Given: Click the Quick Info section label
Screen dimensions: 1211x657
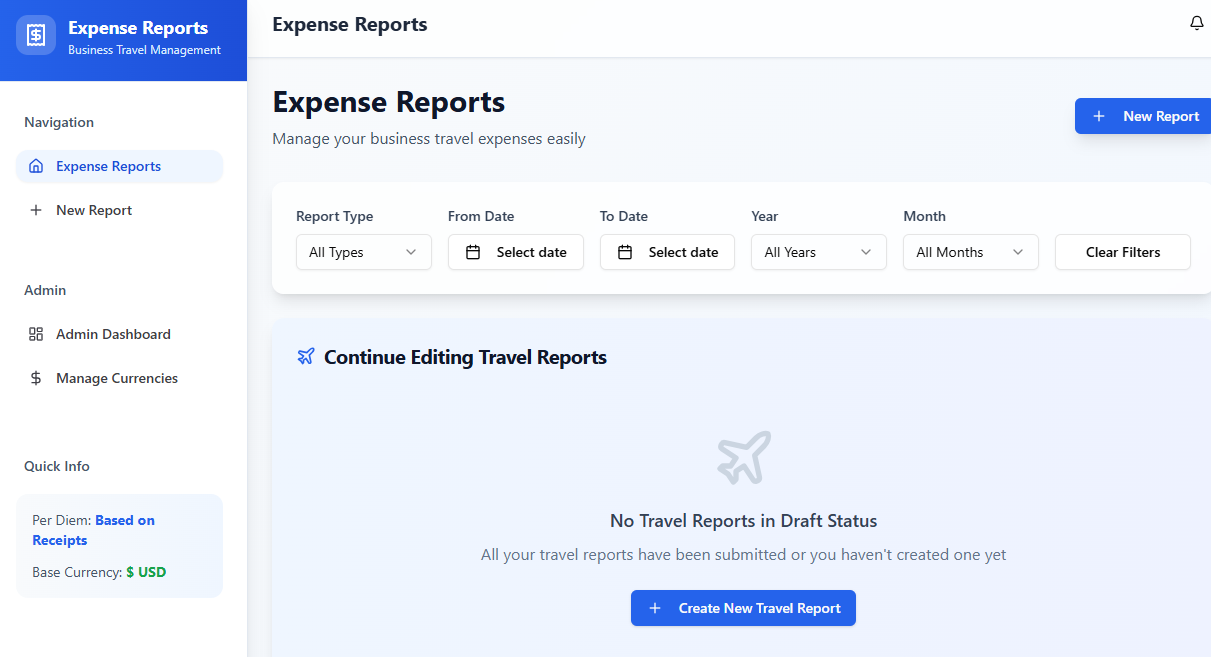Looking at the screenshot, I should (x=57, y=466).
